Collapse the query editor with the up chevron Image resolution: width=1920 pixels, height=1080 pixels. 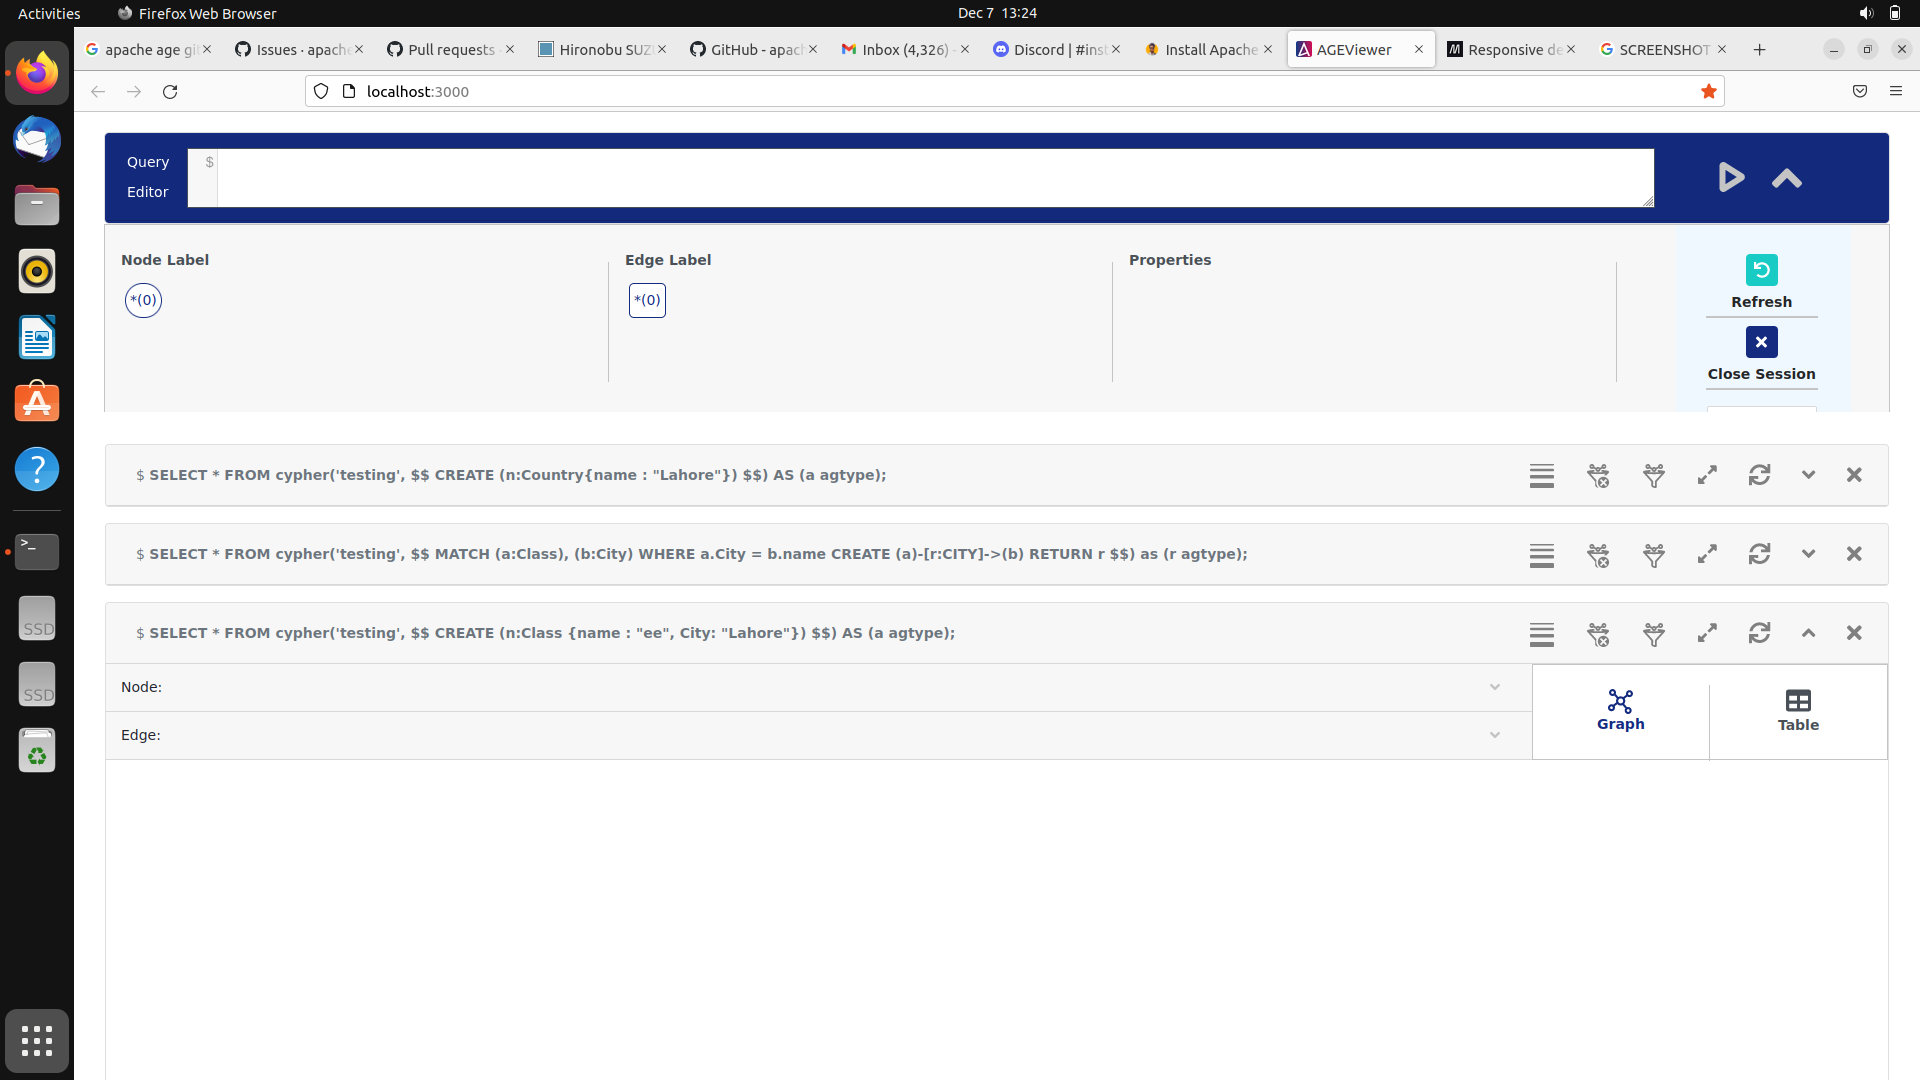click(x=1787, y=179)
